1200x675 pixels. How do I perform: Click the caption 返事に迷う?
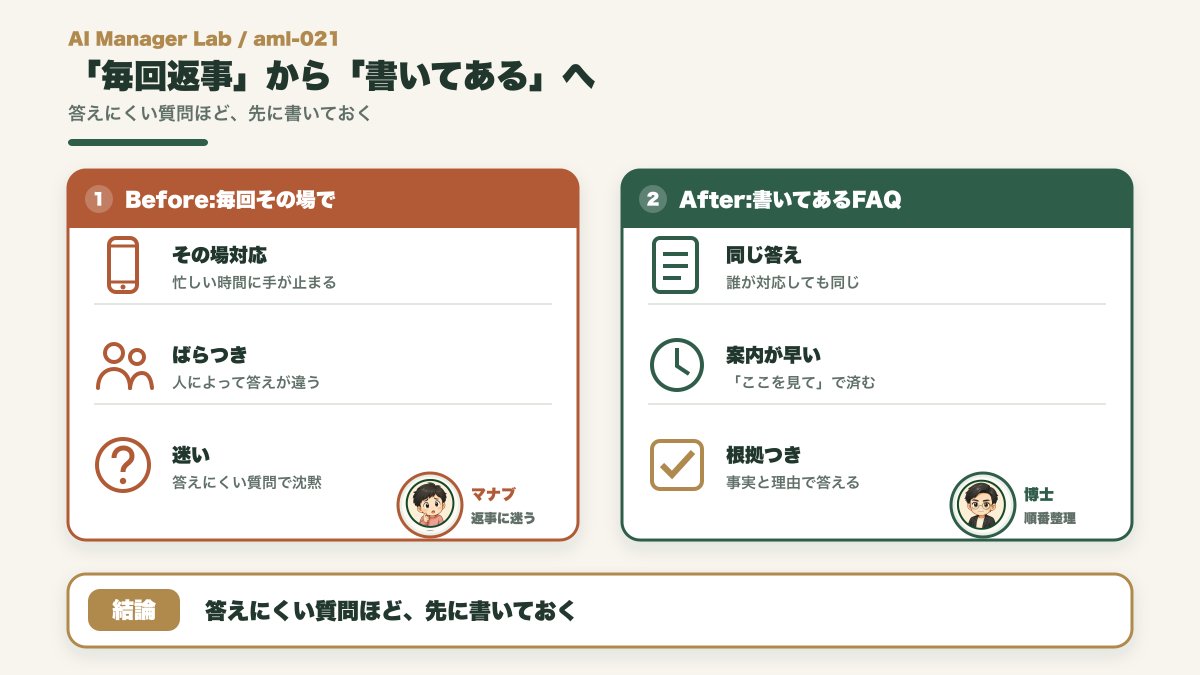click(504, 518)
